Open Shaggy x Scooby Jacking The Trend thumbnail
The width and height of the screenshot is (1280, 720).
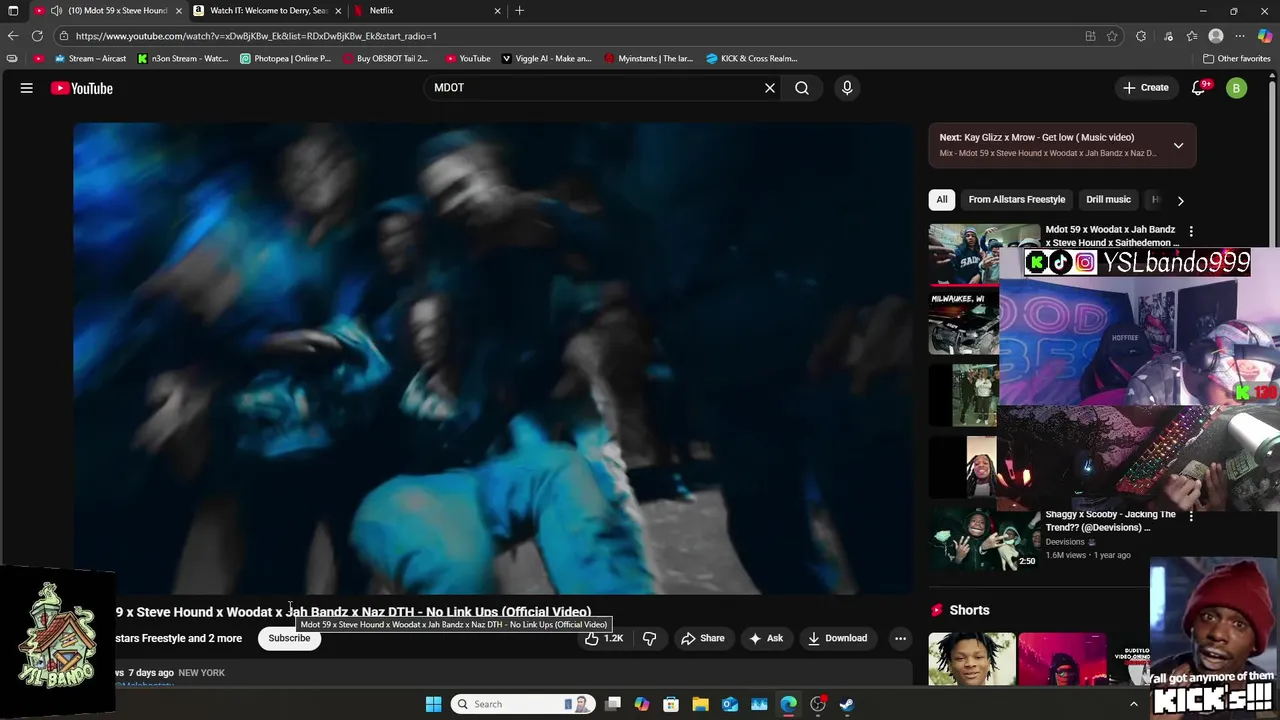tap(984, 539)
